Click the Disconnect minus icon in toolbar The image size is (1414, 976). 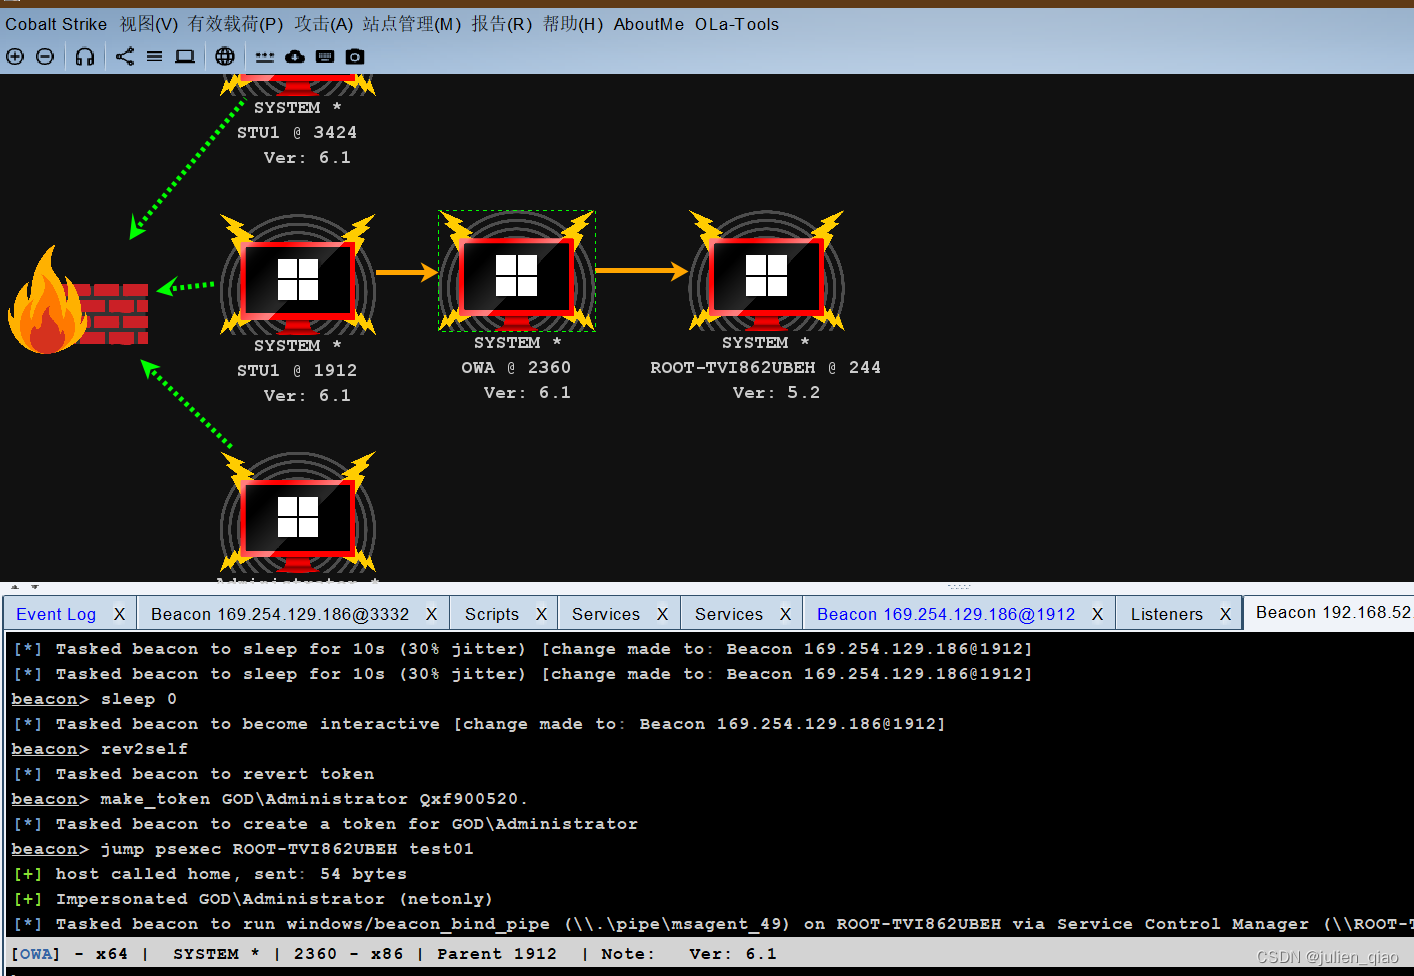coord(45,57)
